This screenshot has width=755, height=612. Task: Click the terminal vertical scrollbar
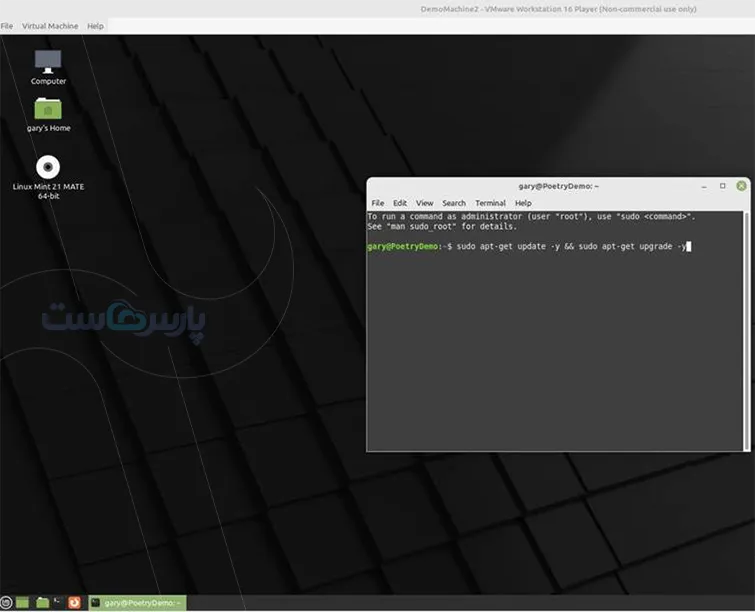pos(747,331)
